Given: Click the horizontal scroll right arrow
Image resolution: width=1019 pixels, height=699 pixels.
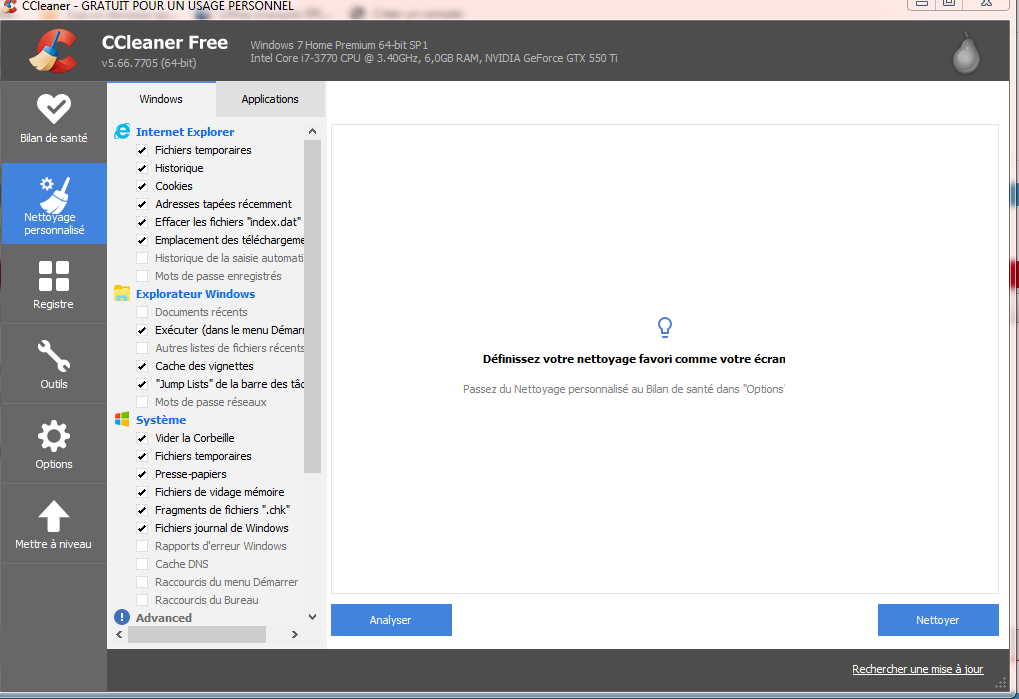Looking at the screenshot, I should [294, 634].
